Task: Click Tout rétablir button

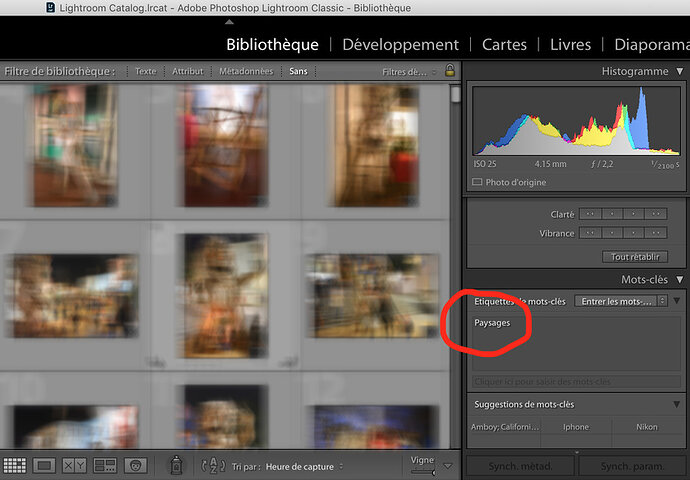Action: (x=635, y=256)
